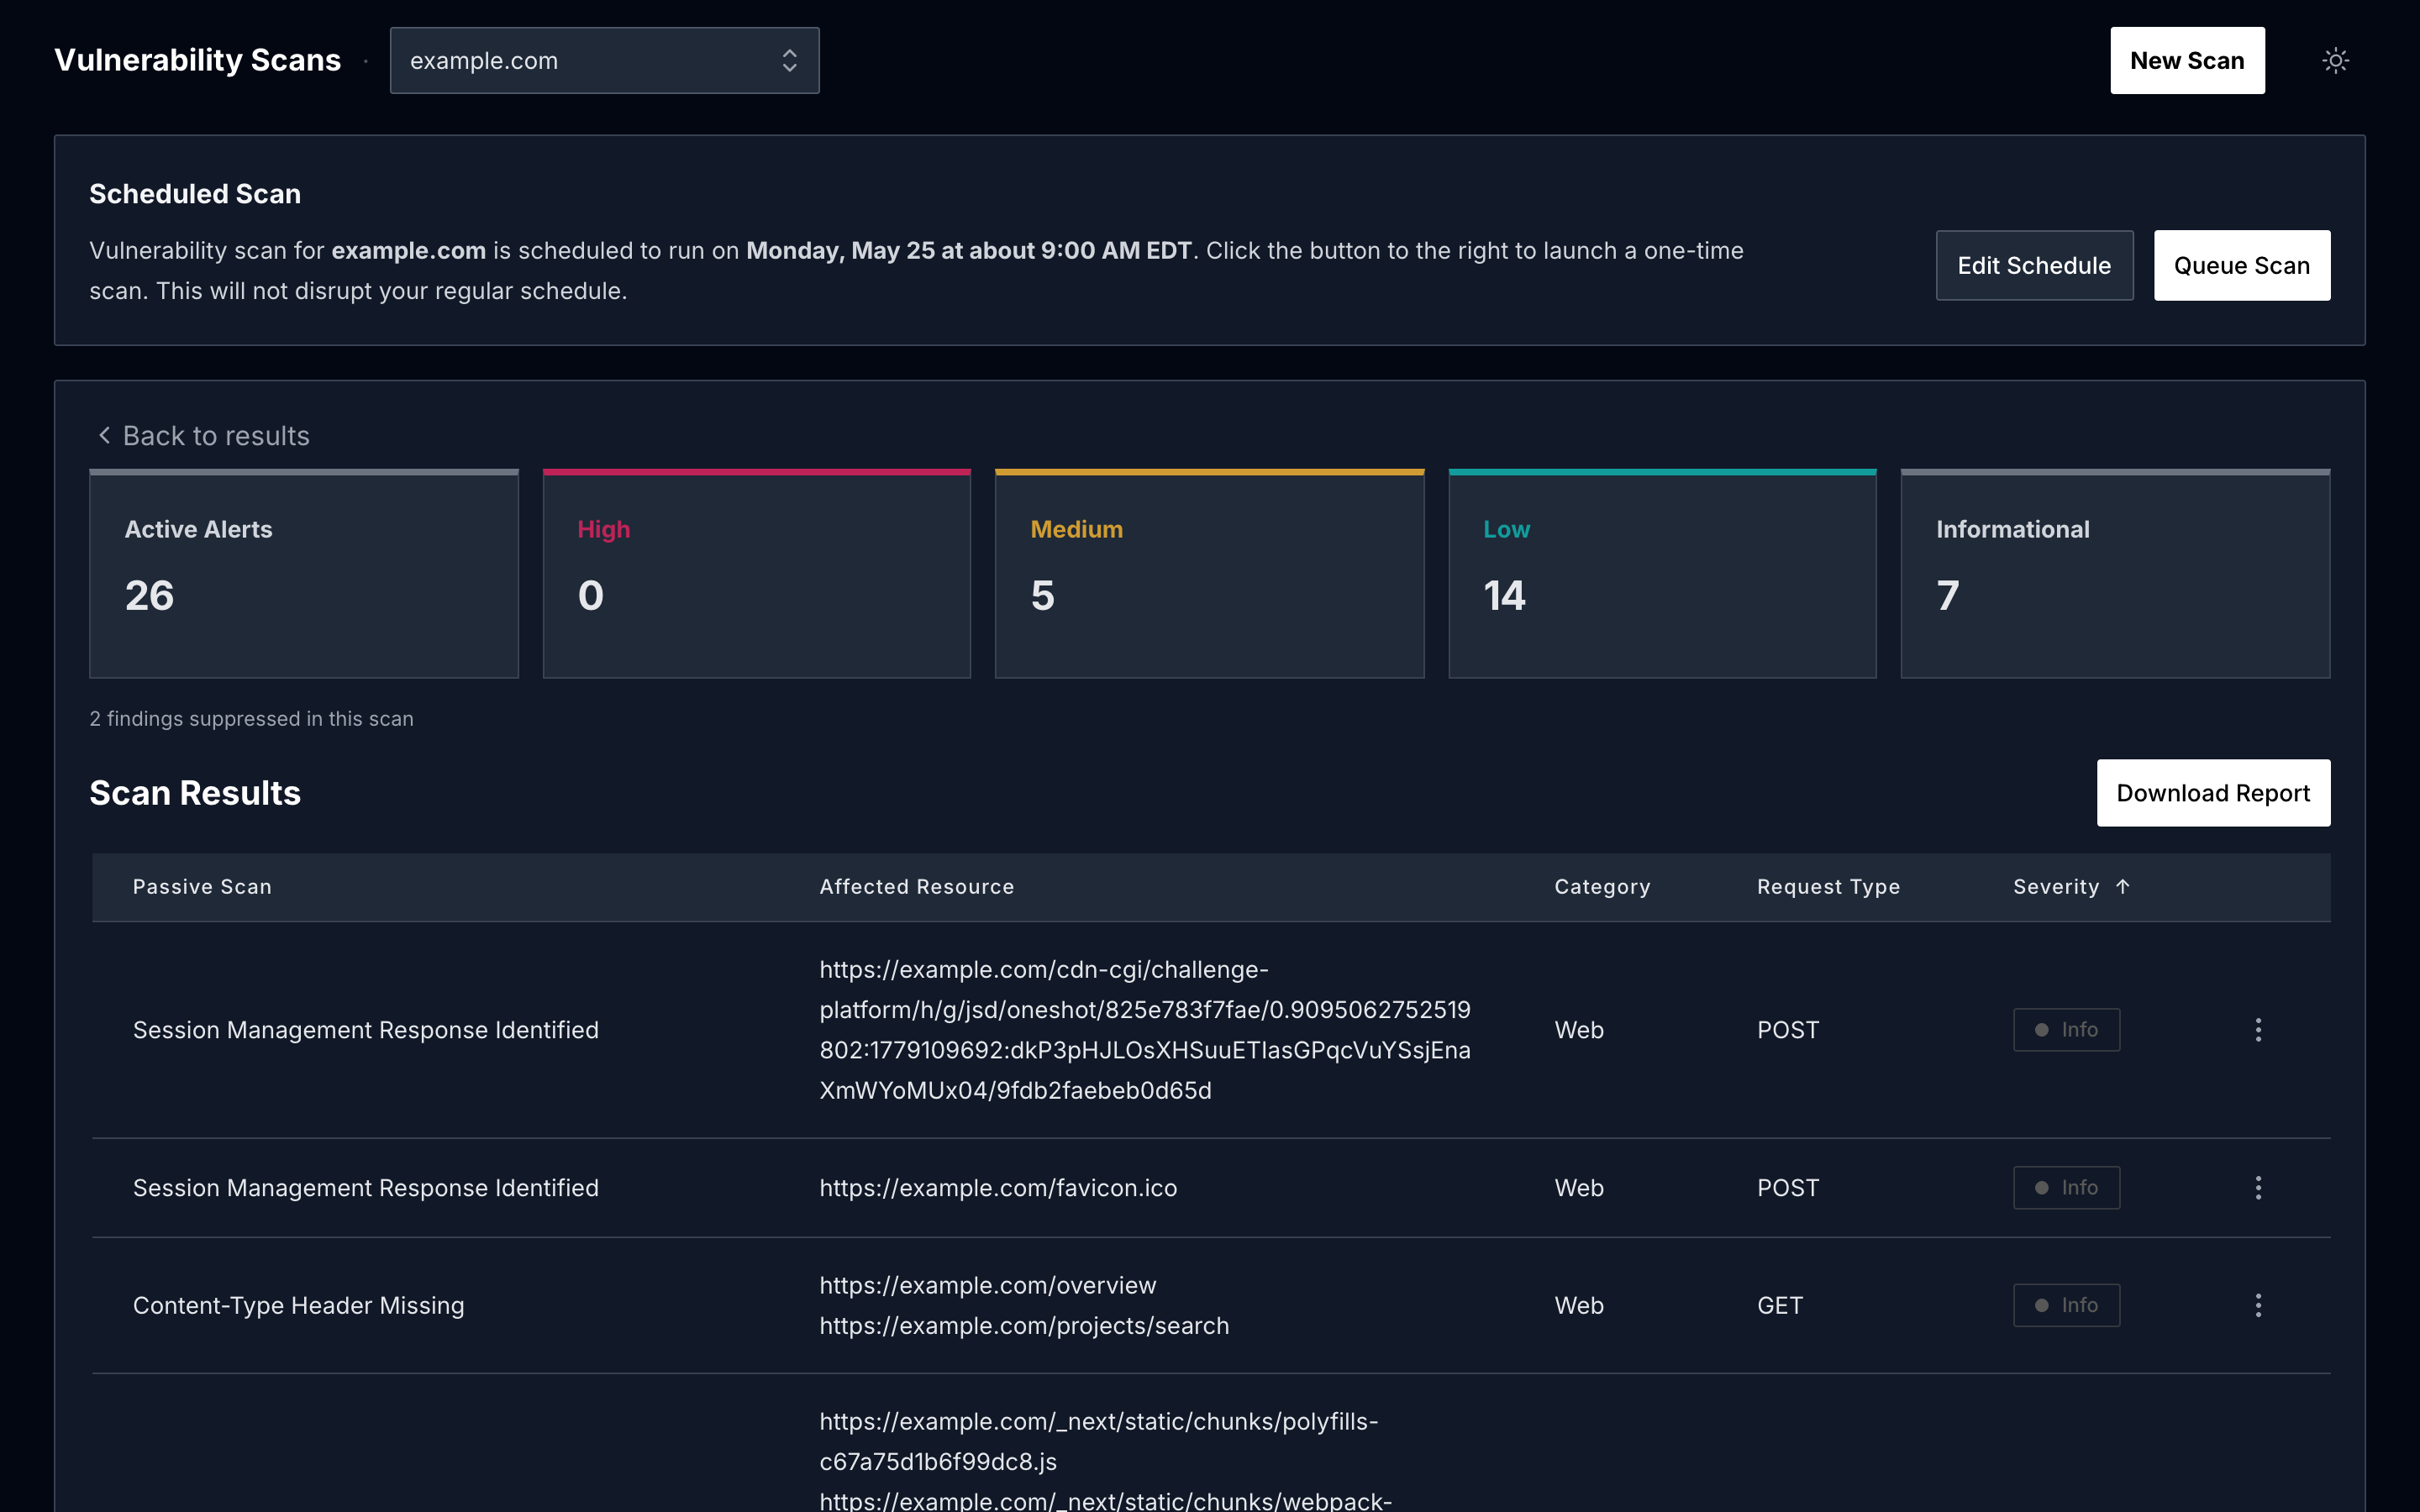Click POST cell in favicon.ico row
This screenshot has height=1512, width=2420.
1788,1188
